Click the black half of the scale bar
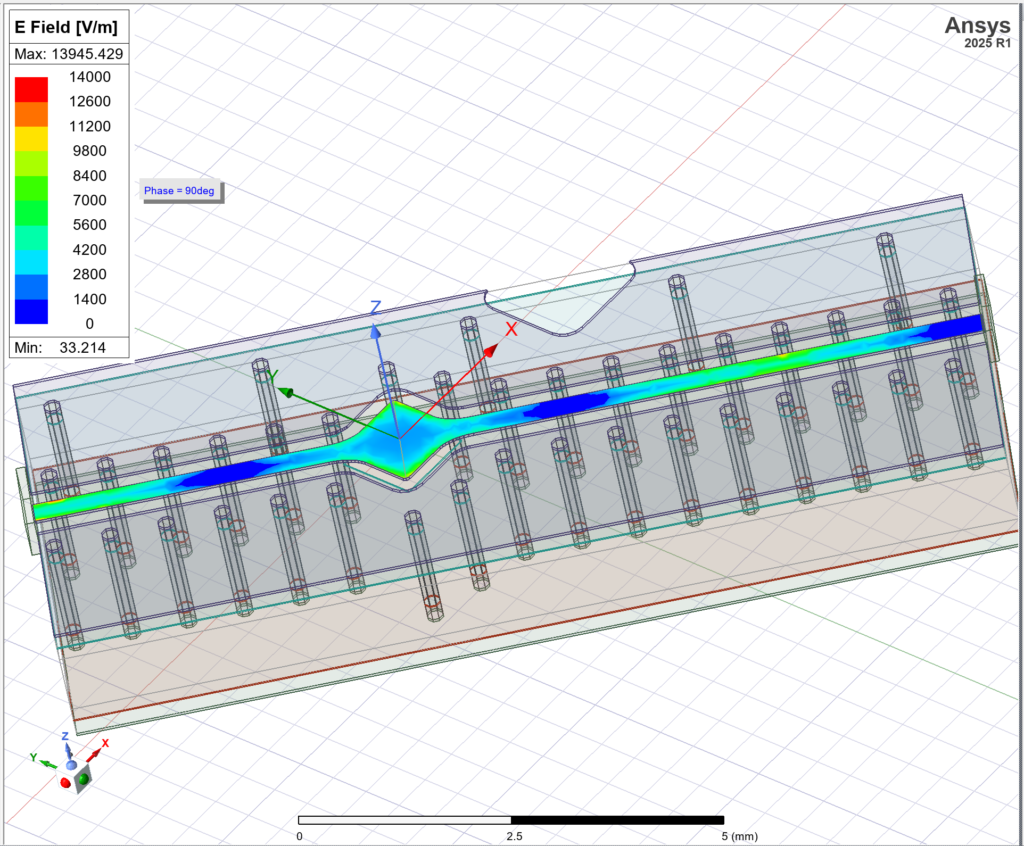The width and height of the screenshot is (1024, 846). 618,820
